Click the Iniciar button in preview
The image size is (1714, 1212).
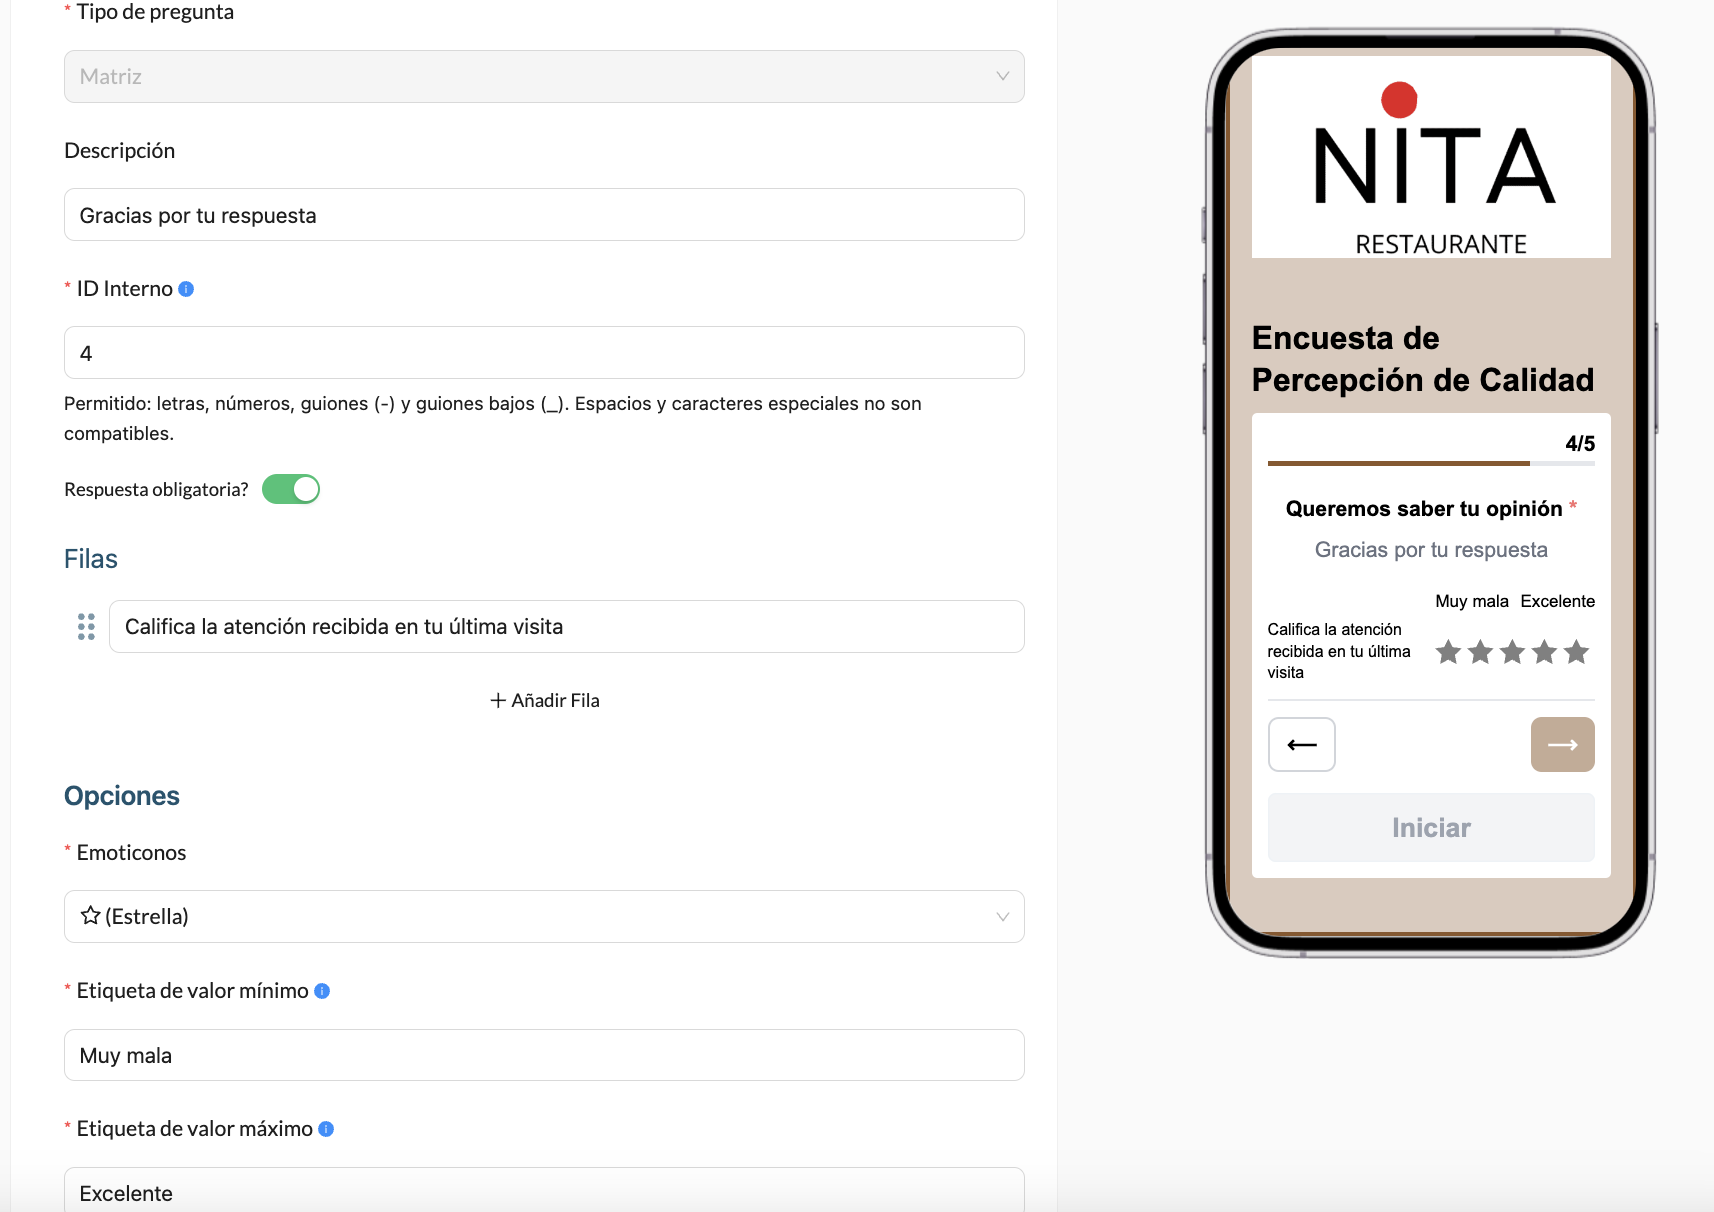click(1431, 828)
